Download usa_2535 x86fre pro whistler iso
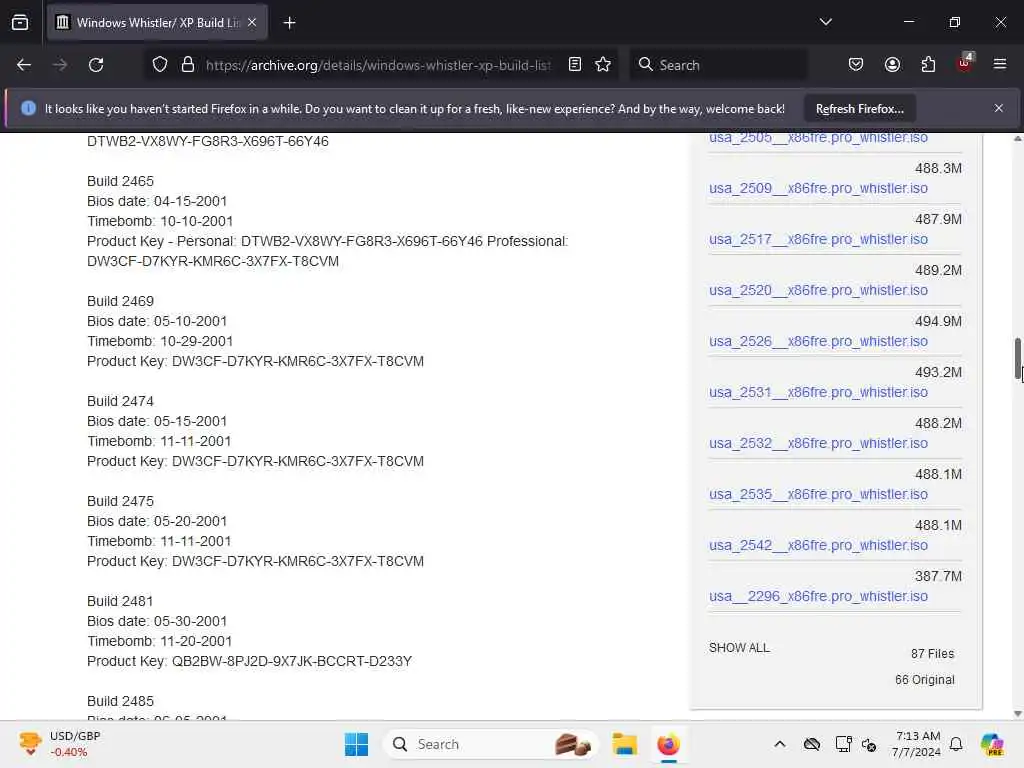The width and height of the screenshot is (1024, 768). [818, 494]
